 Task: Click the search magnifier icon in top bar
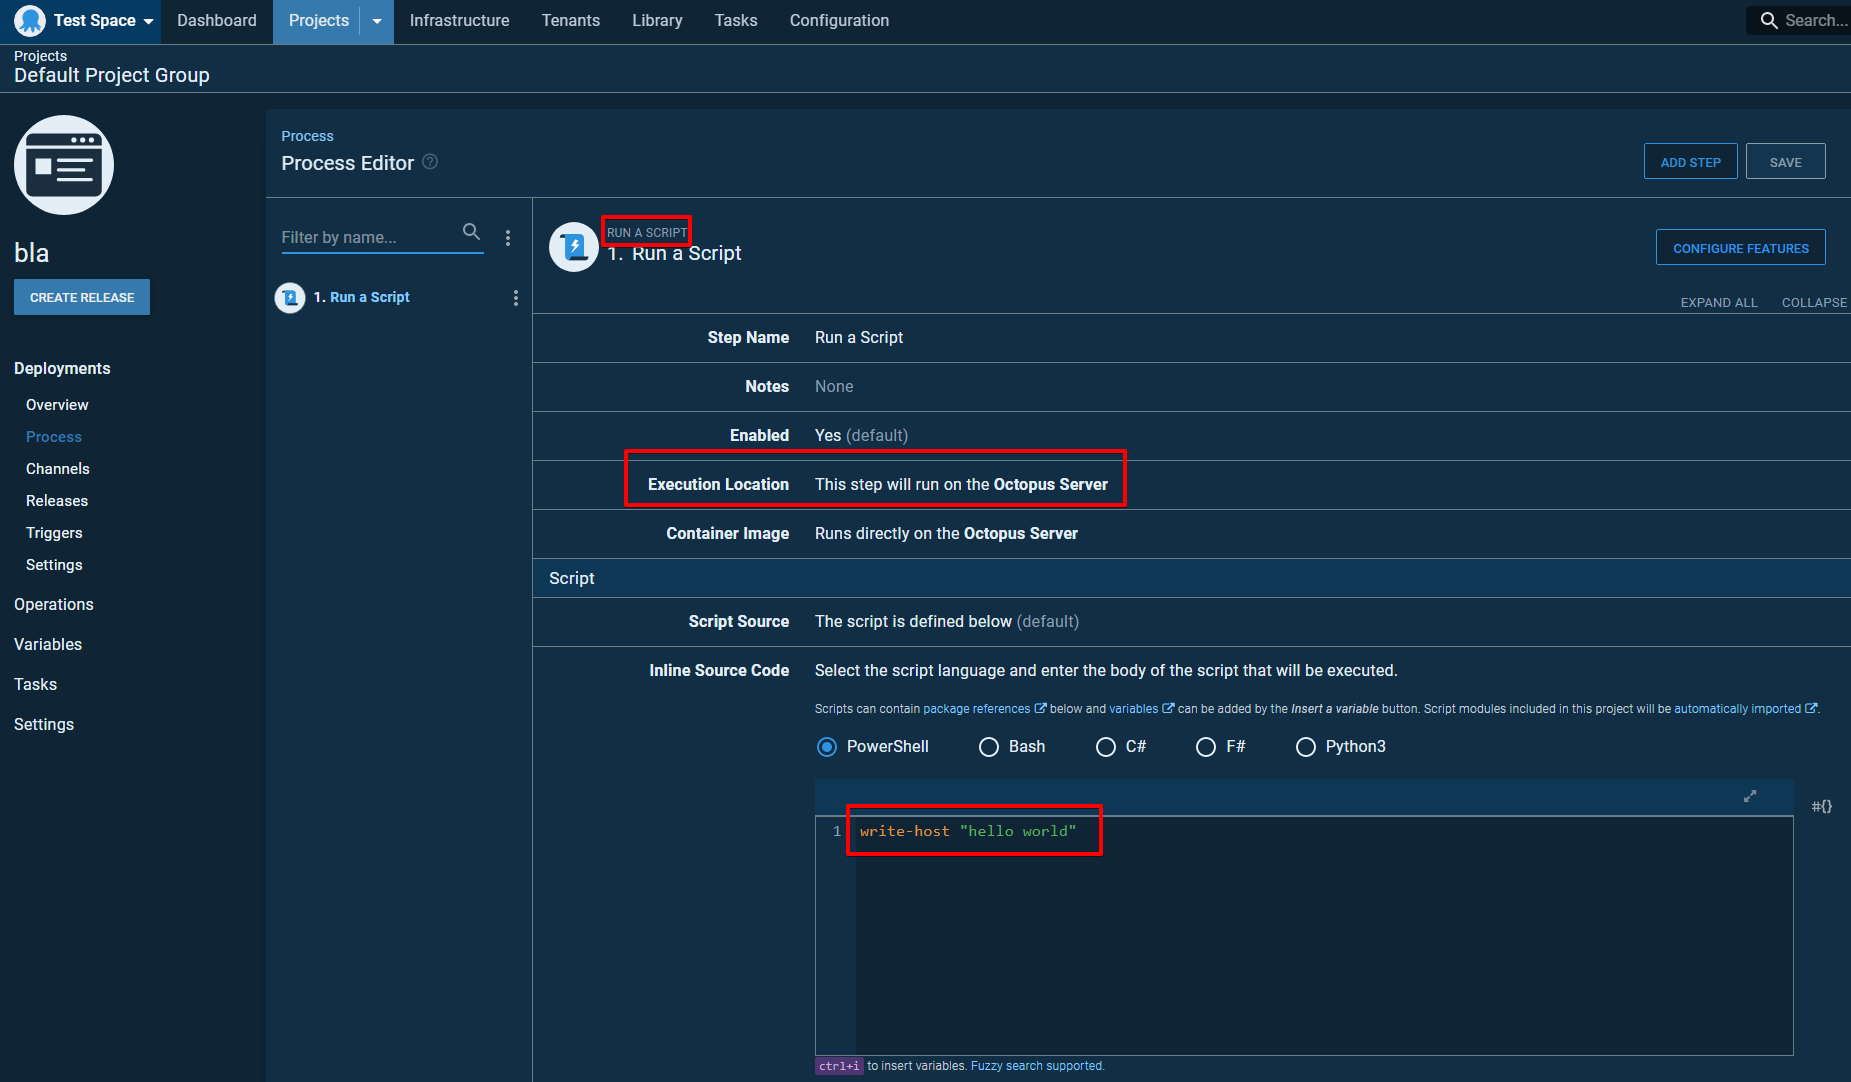[1769, 20]
